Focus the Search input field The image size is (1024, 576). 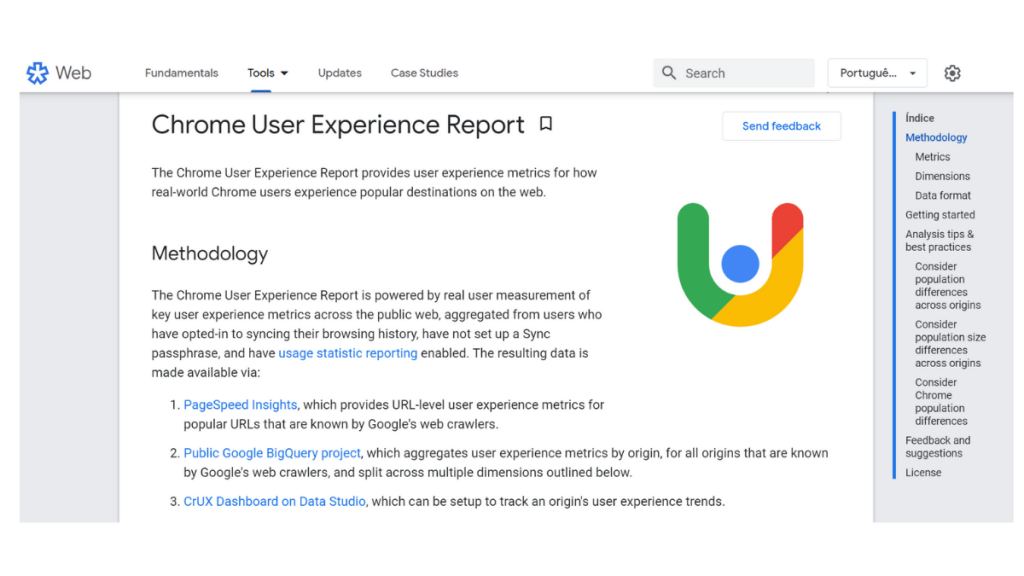point(734,73)
